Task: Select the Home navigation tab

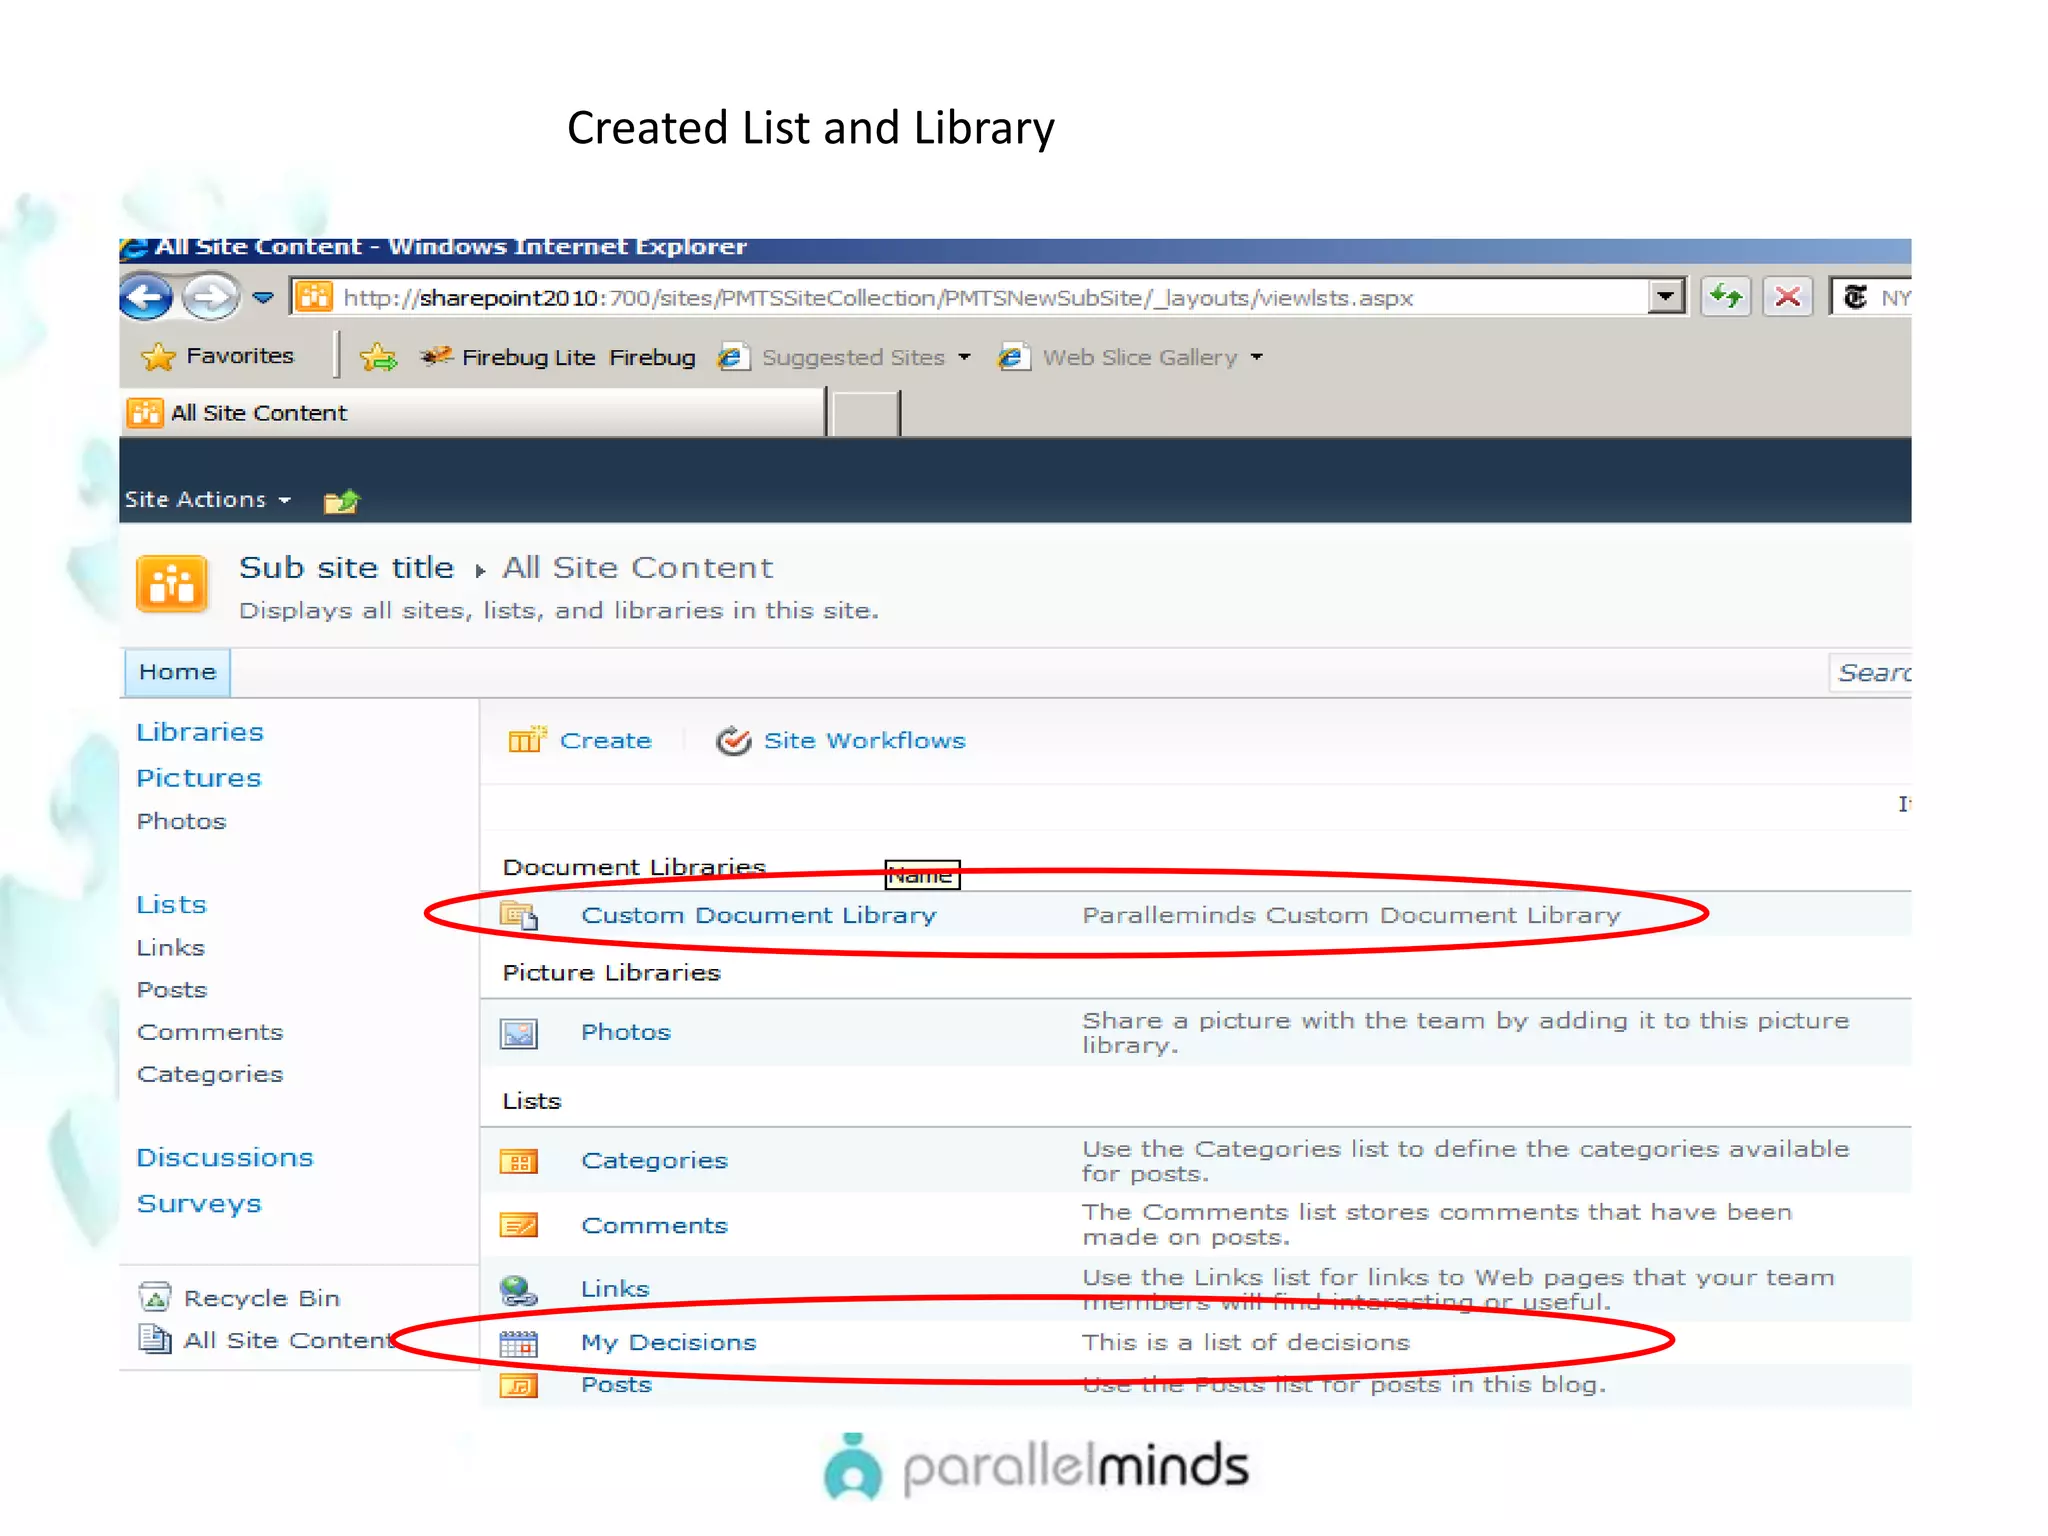Action: [x=177, y=672]
